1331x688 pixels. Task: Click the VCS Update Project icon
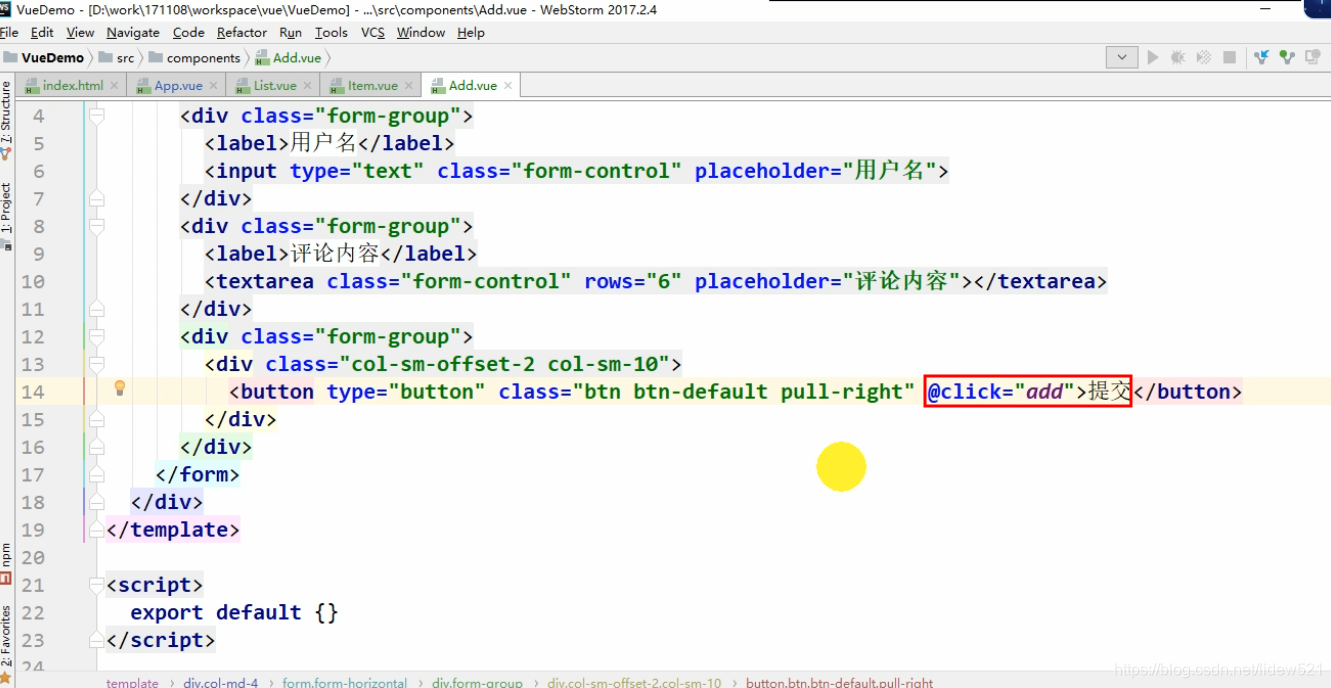pos(1261,58)
